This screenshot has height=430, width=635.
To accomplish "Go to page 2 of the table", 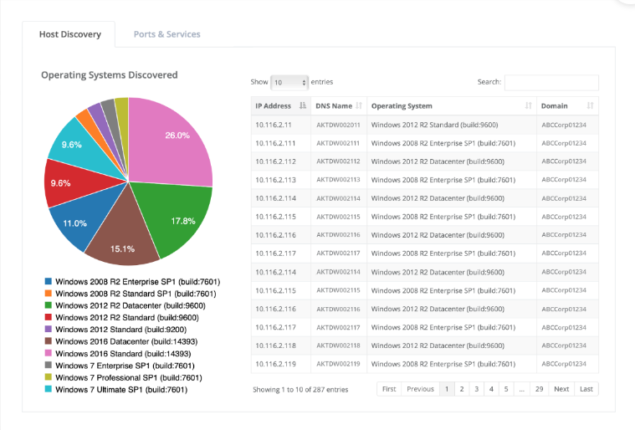I will (x=461, y=389).
